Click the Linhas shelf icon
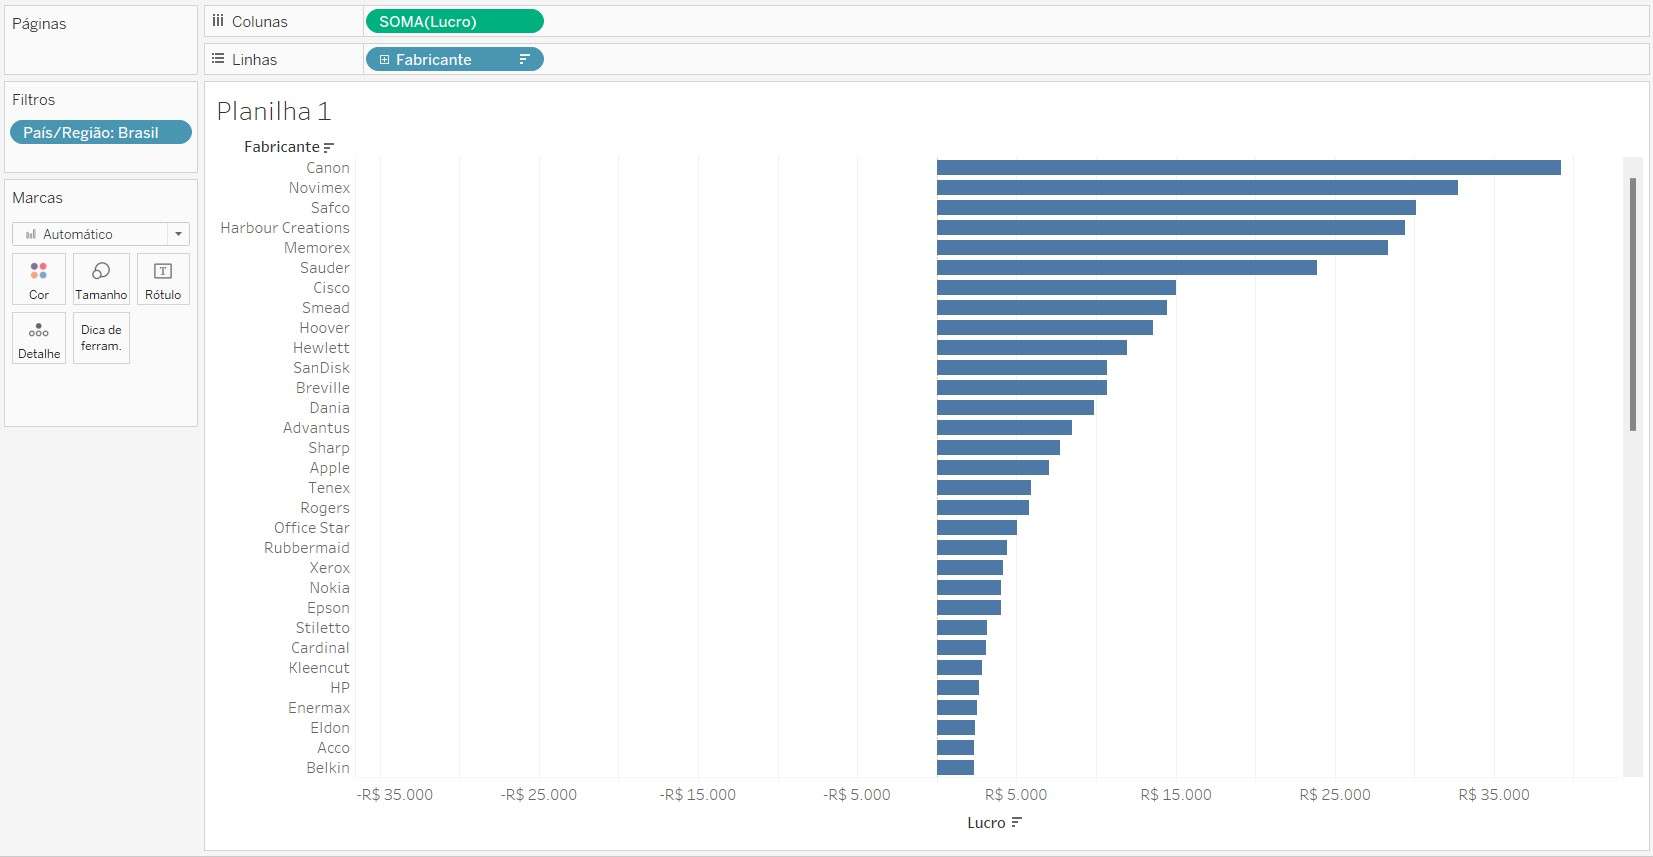 218,59
